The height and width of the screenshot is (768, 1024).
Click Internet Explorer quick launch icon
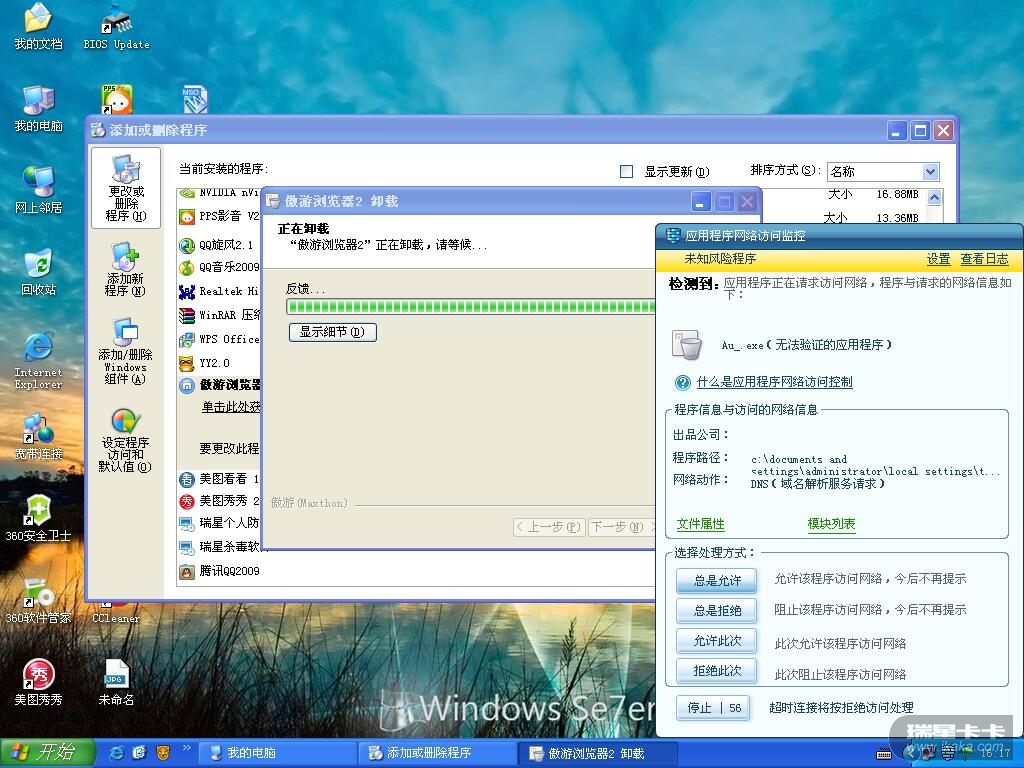(x=117, y=753)
